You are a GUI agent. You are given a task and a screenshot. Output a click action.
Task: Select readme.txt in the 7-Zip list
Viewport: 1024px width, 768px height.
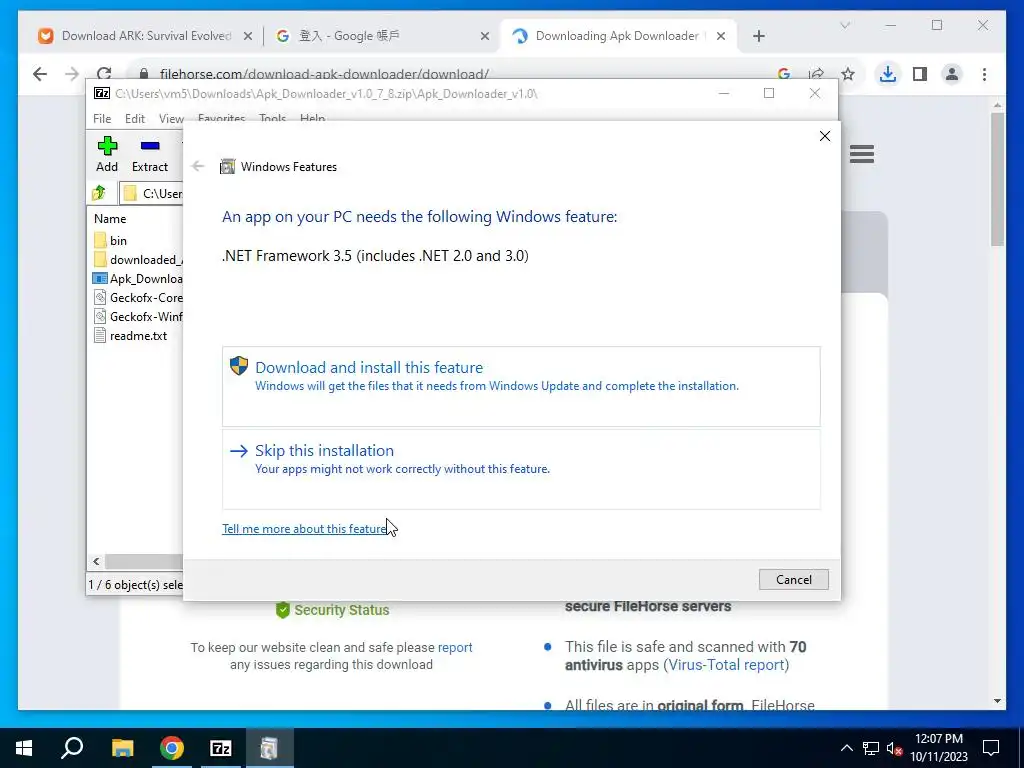(x=131, y=335)
